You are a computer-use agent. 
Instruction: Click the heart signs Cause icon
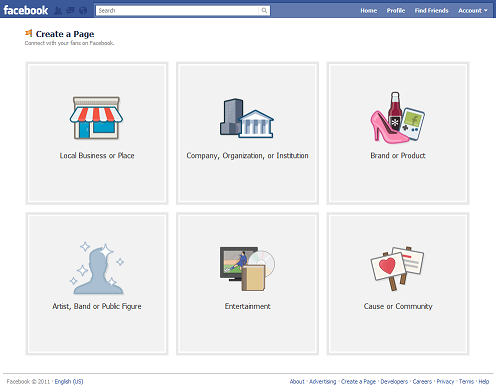[x=397, y=269]
